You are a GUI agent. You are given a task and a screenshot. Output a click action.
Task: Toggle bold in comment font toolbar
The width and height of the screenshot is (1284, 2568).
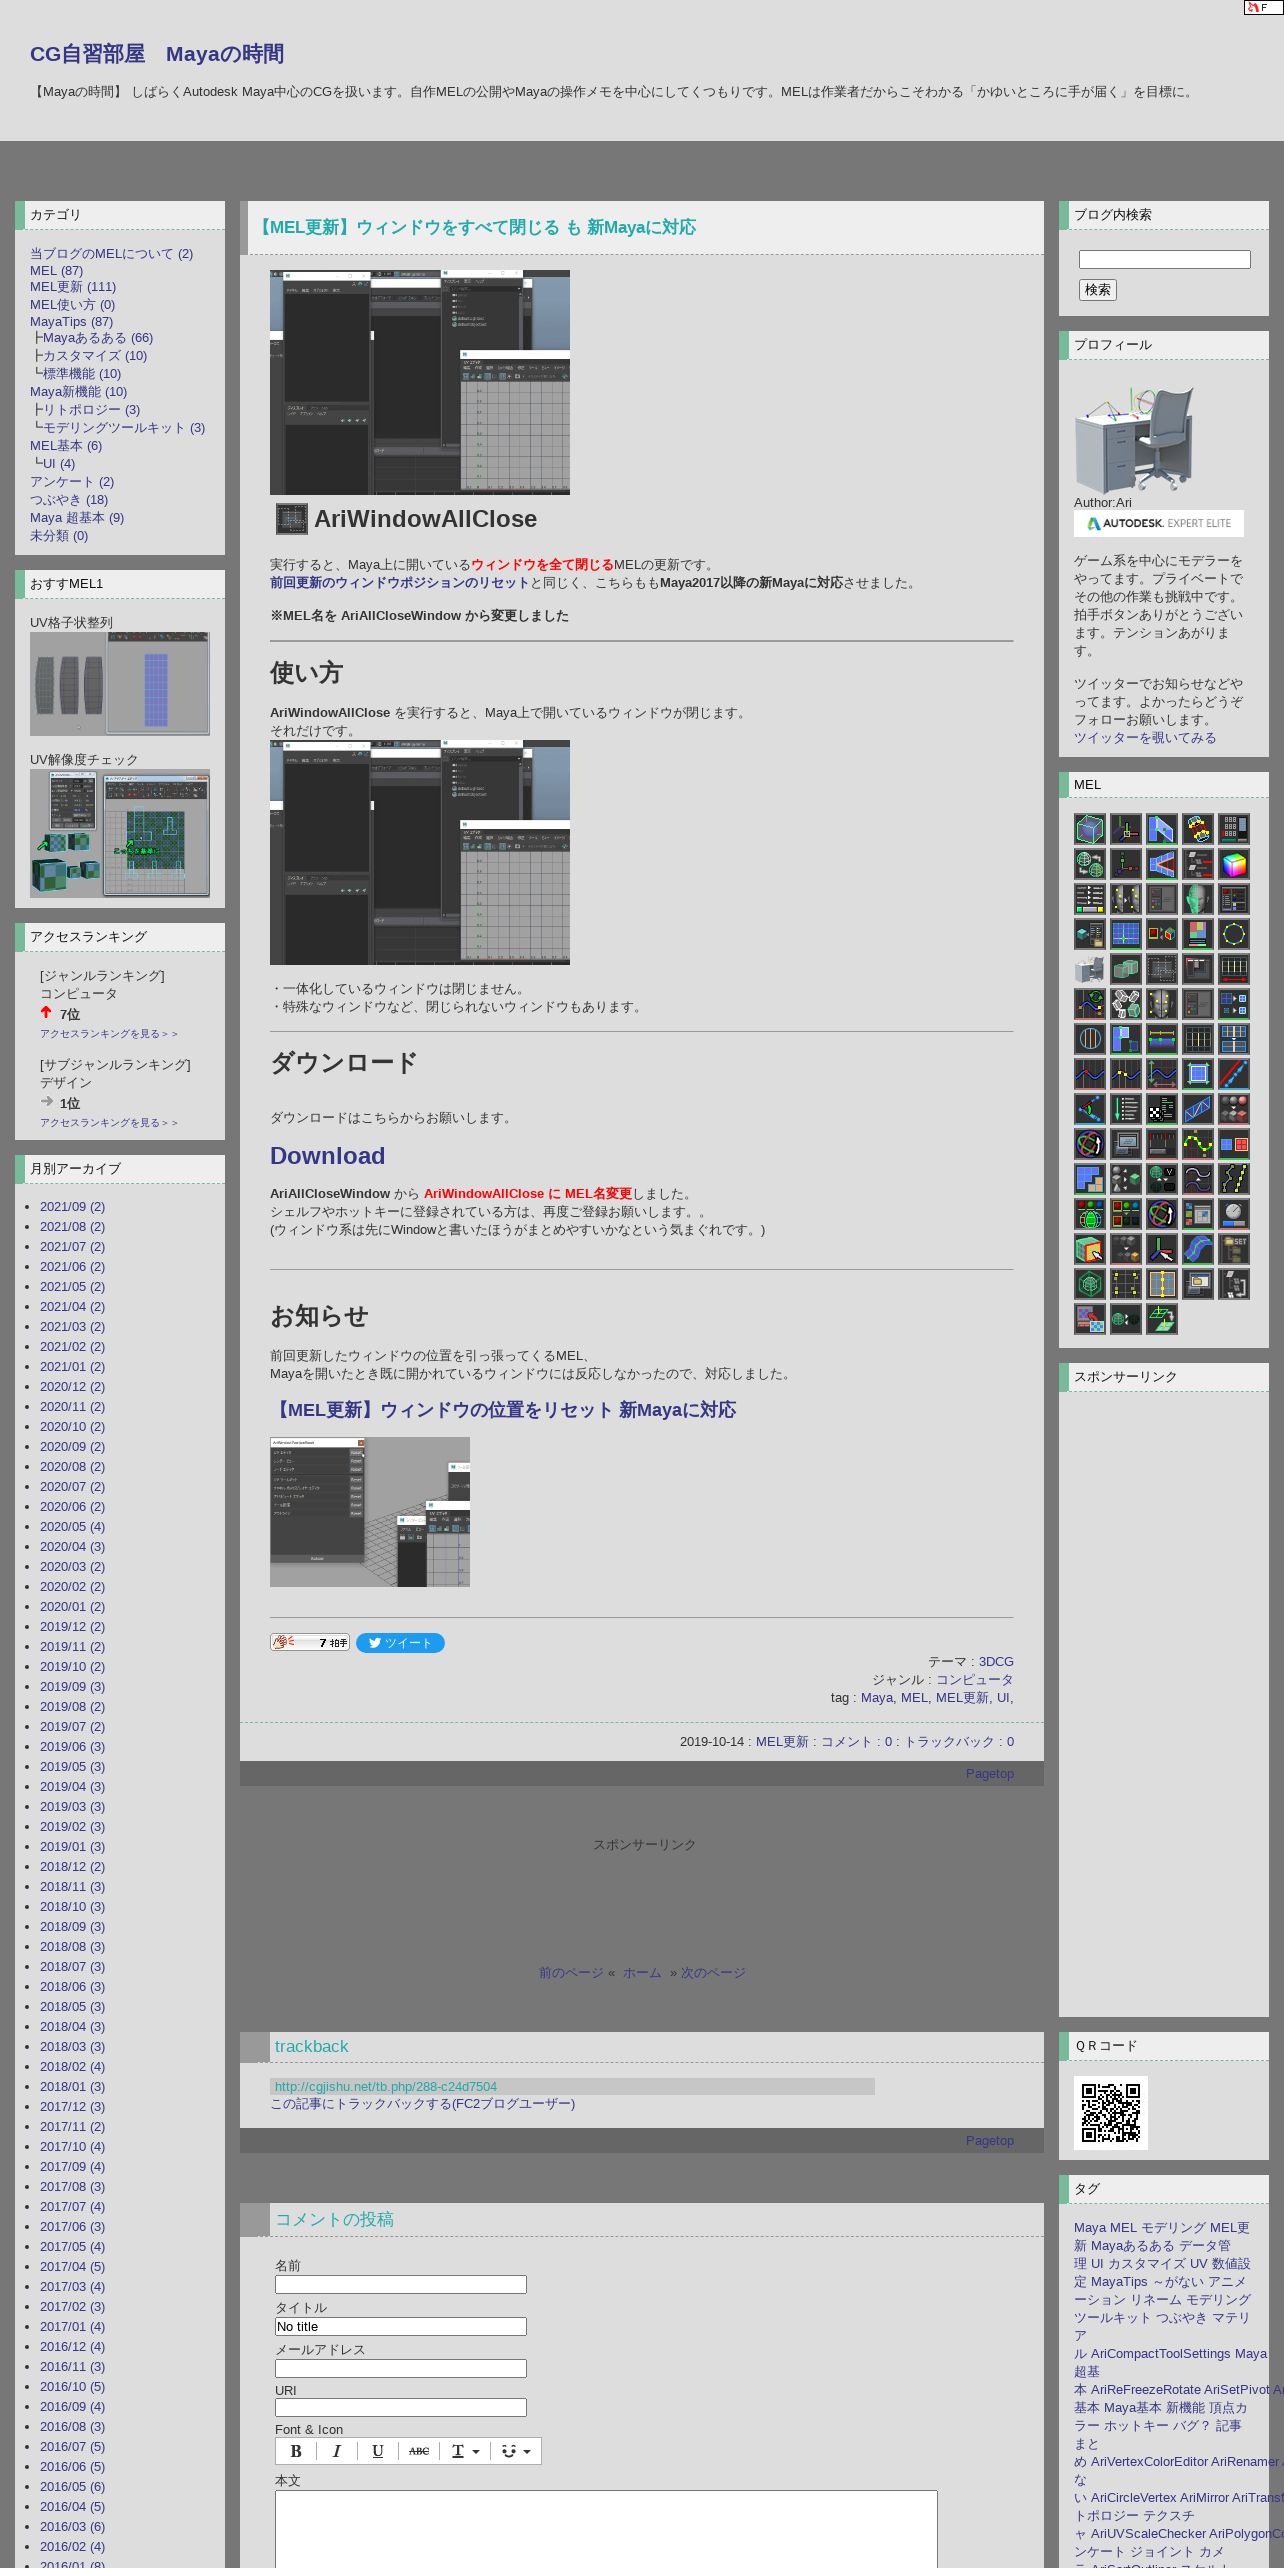pos(296,2451)
